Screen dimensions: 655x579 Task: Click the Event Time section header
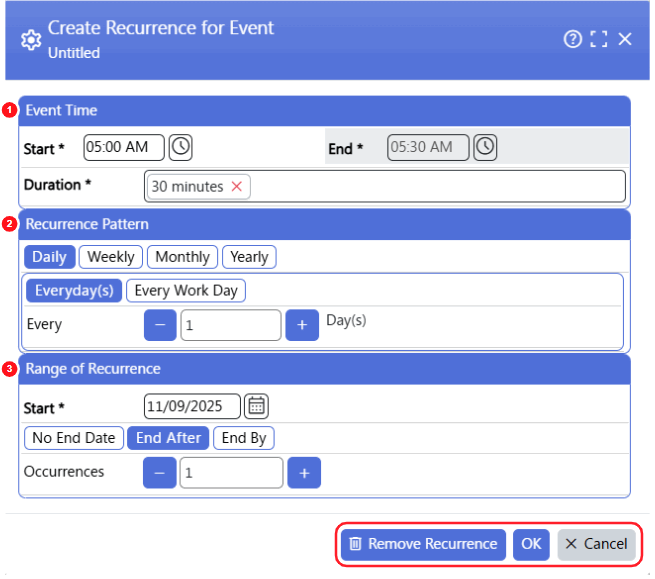[x=325, y=111]
